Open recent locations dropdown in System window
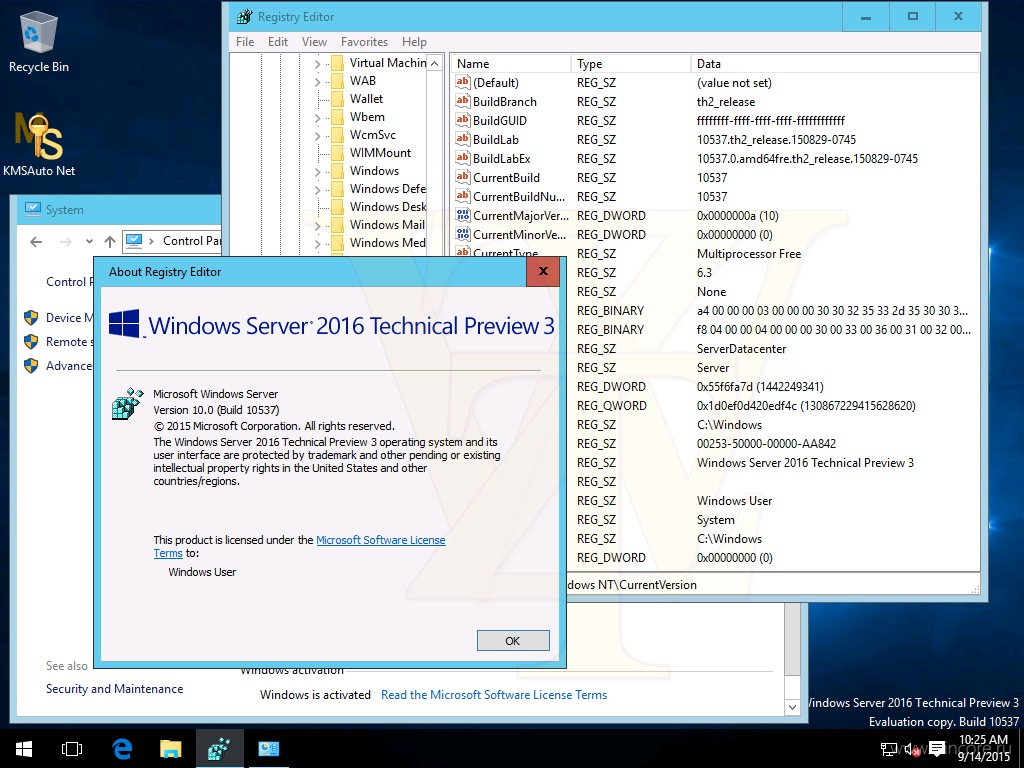The width and height of the screenshot is (1024, 768). coord(89,242)
